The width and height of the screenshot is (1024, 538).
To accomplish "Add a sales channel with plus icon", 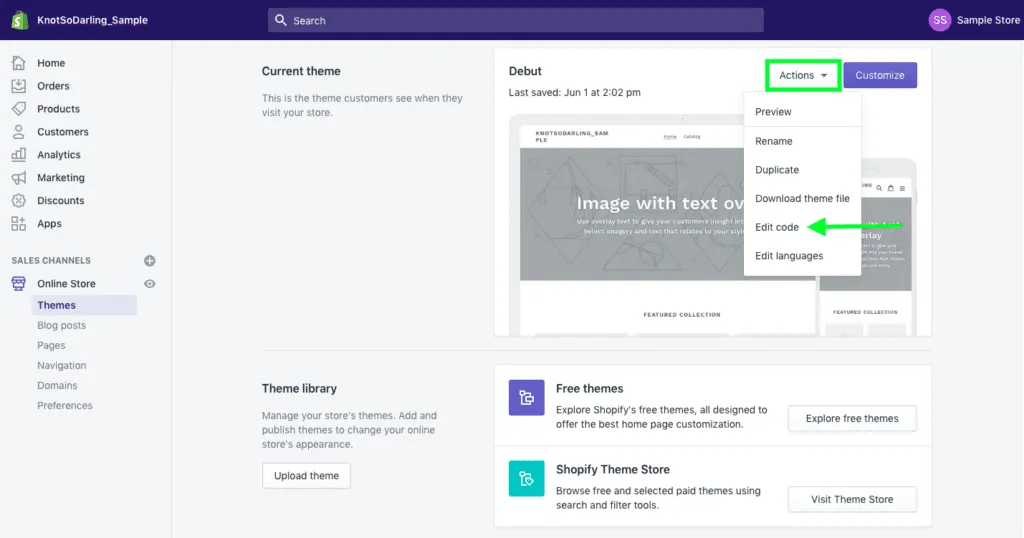I will 150,261.
